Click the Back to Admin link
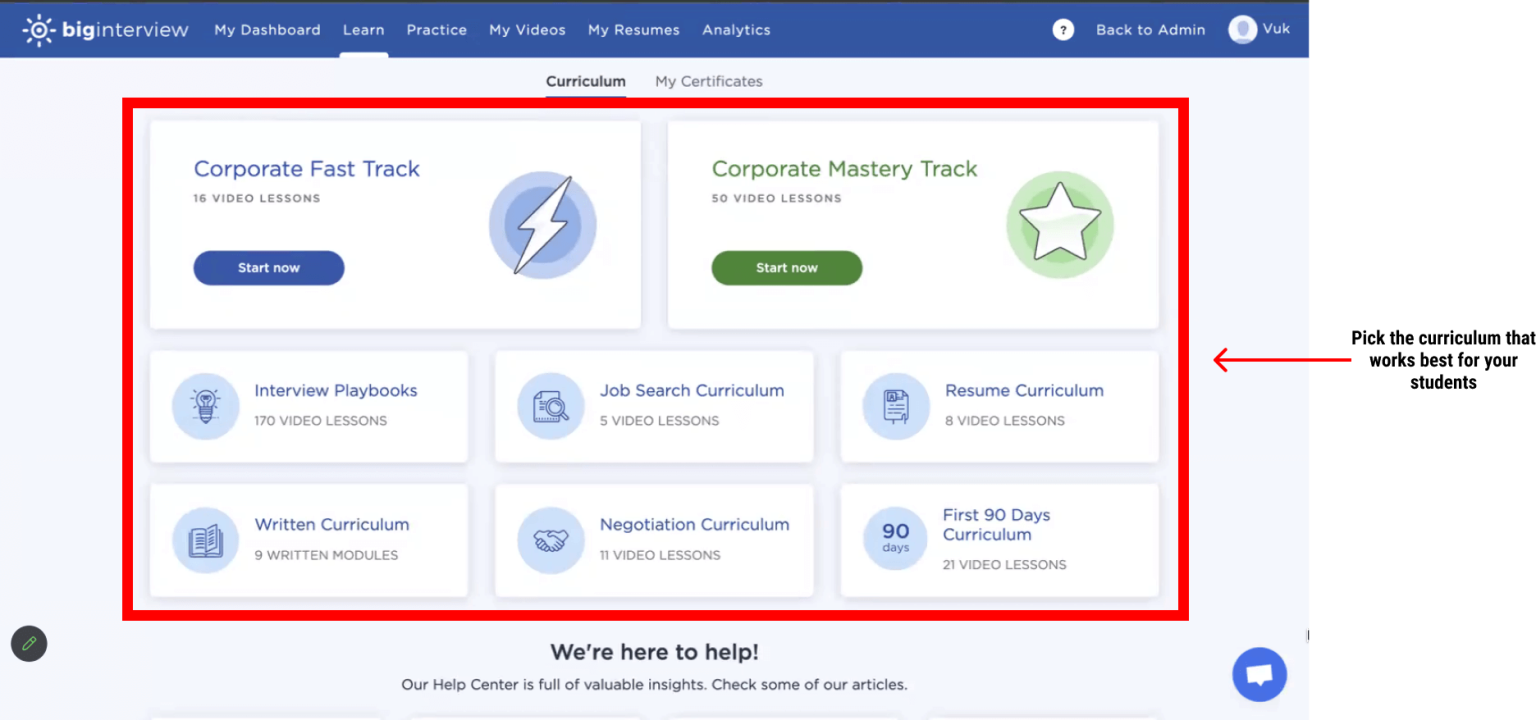 pyautogui.click(x=1150, y=30)
